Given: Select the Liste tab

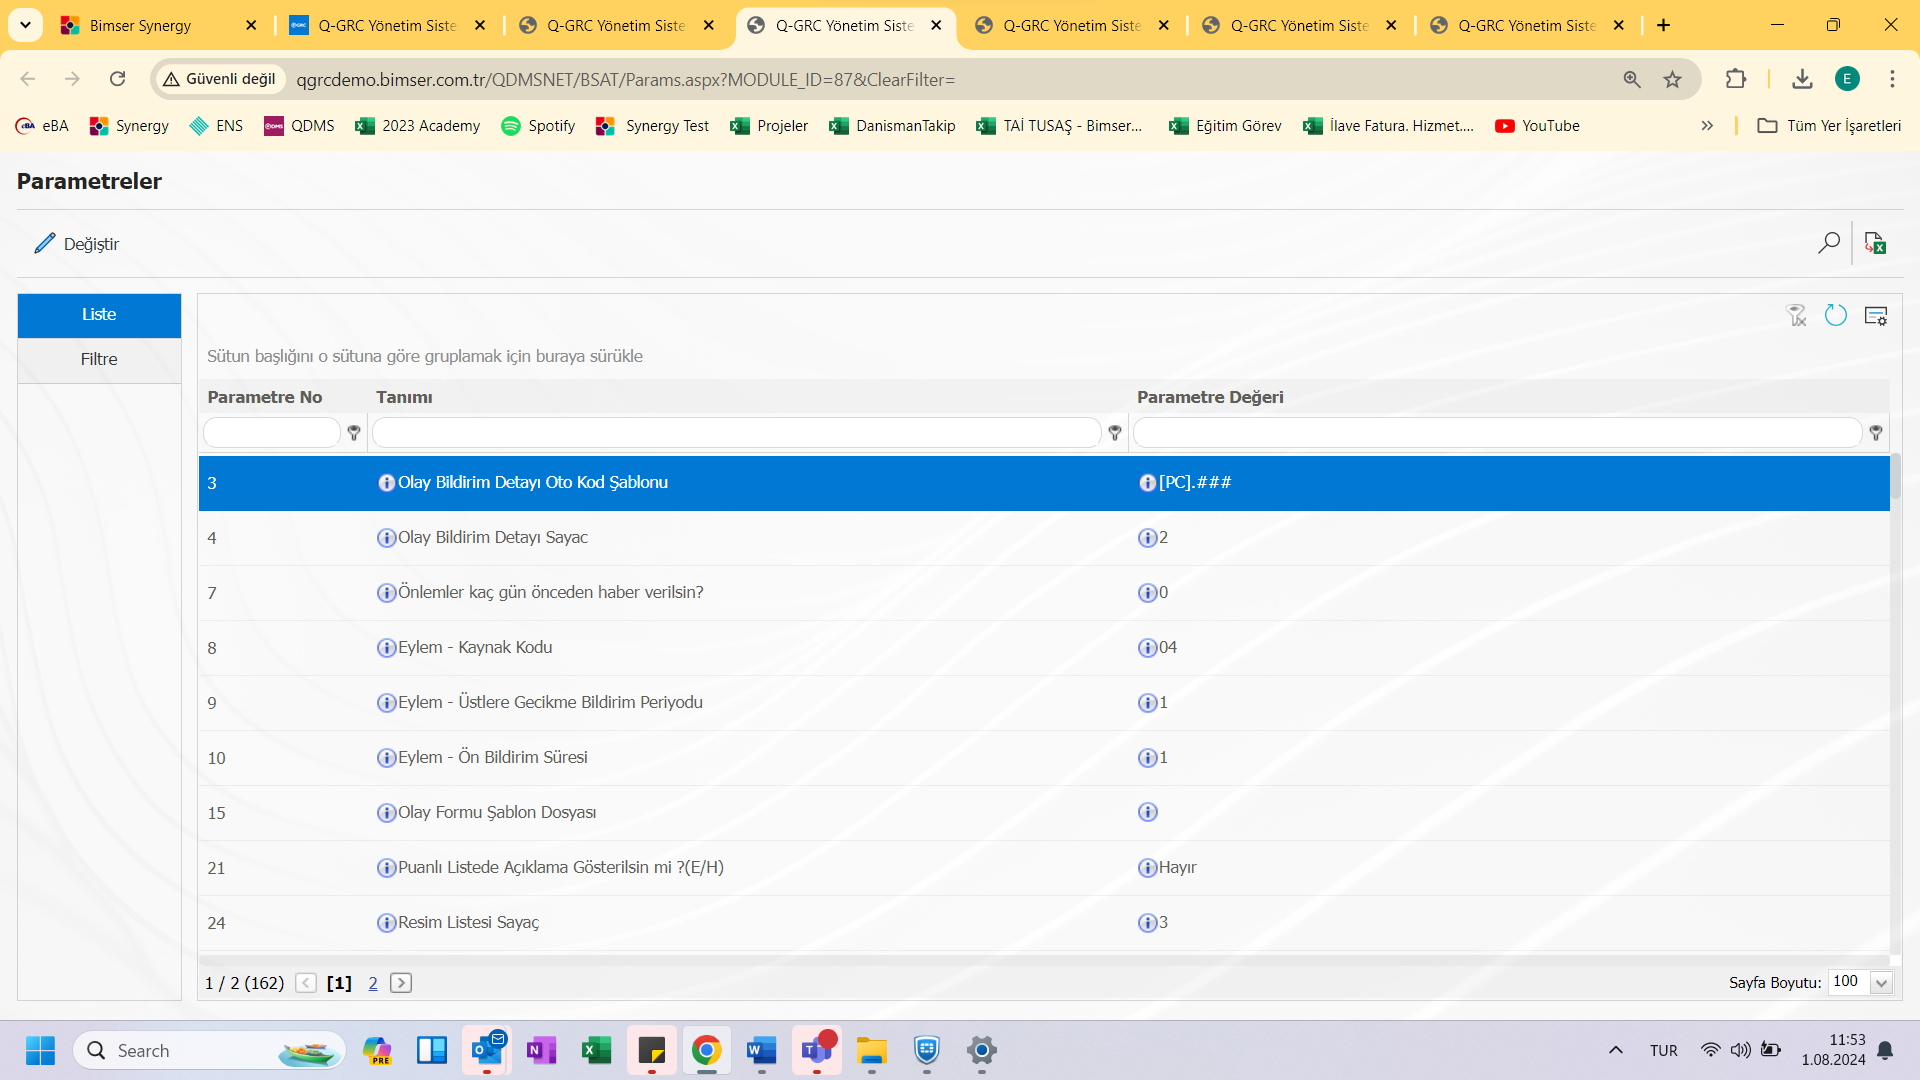Looking at the screenshot, I should [99, 314].
